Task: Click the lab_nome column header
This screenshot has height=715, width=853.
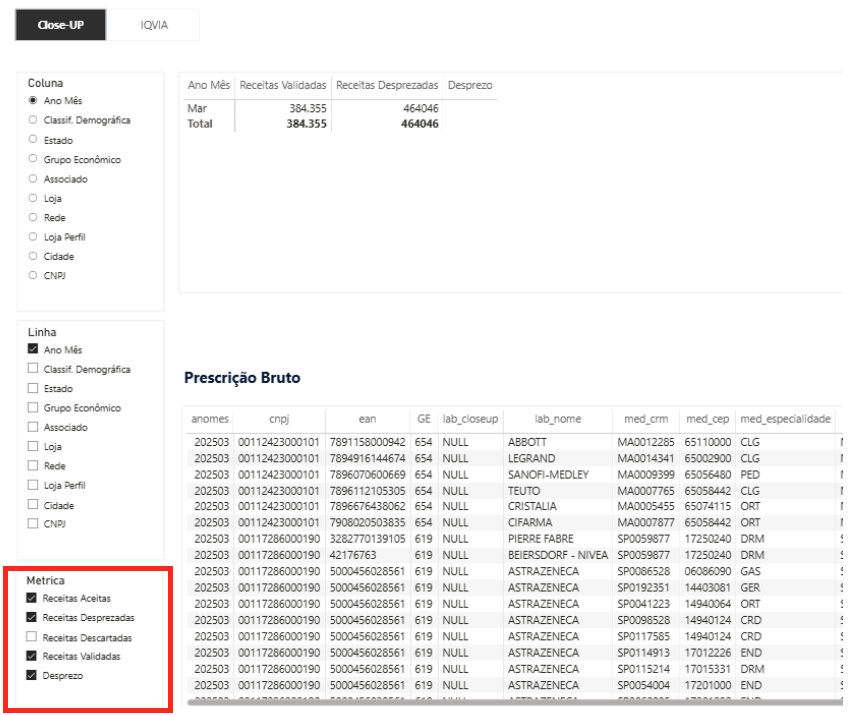Action: pos(557,419)
